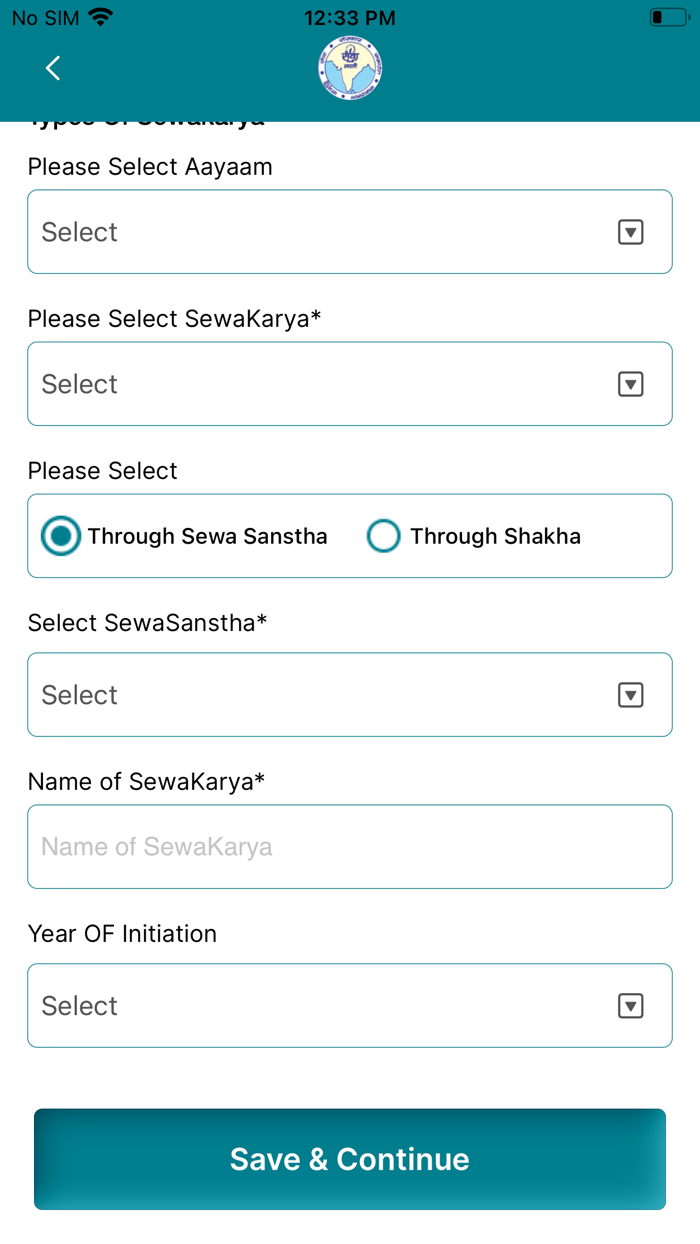This screenshot has width=700, height=1244.
Task: Click the dropdown arrow for SewaSanstha field
Action: pos(631,694)
